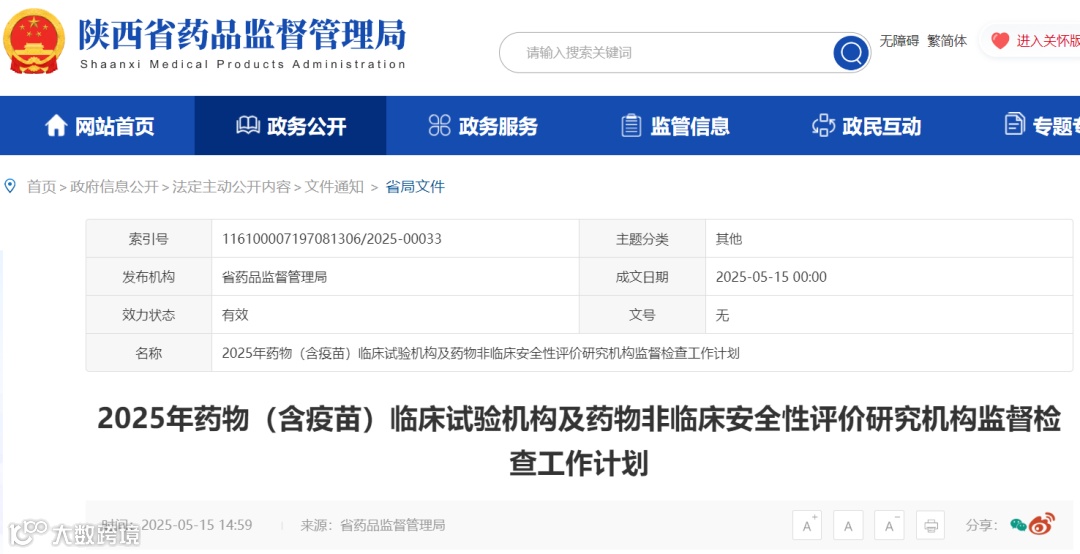Viewport: 1080px width, 554px height.
Task: Open the 政务服务 menu
Action: (x=482, y=125)
